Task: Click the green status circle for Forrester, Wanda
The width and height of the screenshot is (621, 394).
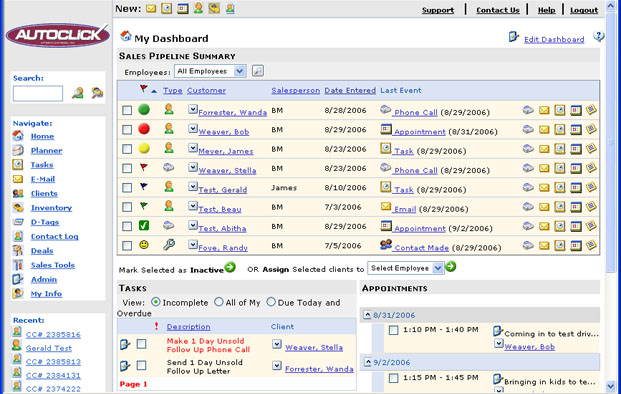Action: [144, 109]
